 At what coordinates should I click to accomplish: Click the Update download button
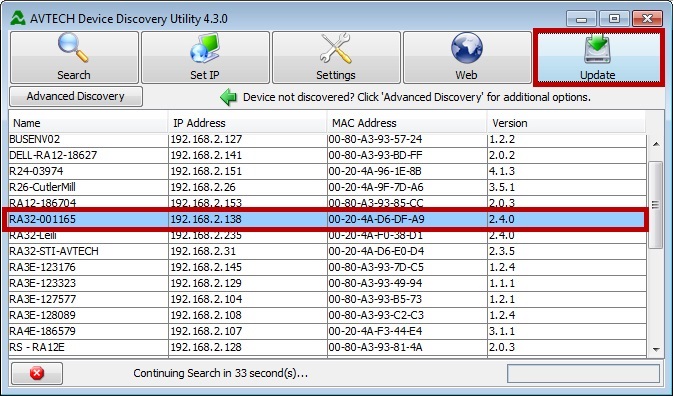[598, 57]
